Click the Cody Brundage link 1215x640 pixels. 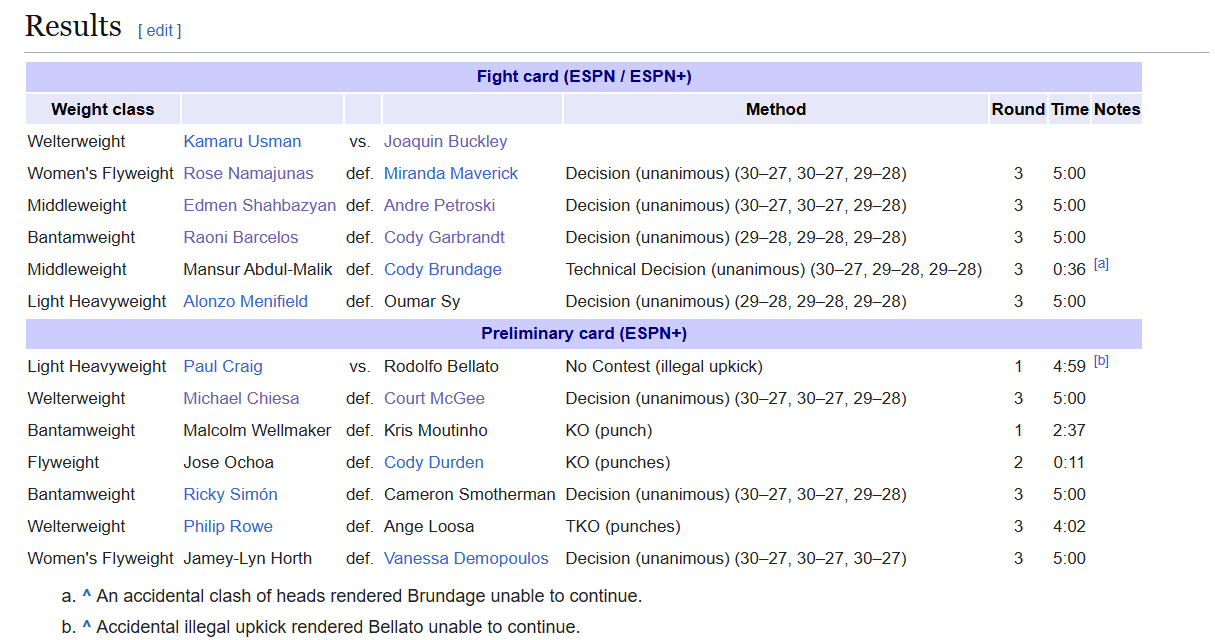click(x=443, y=269)
